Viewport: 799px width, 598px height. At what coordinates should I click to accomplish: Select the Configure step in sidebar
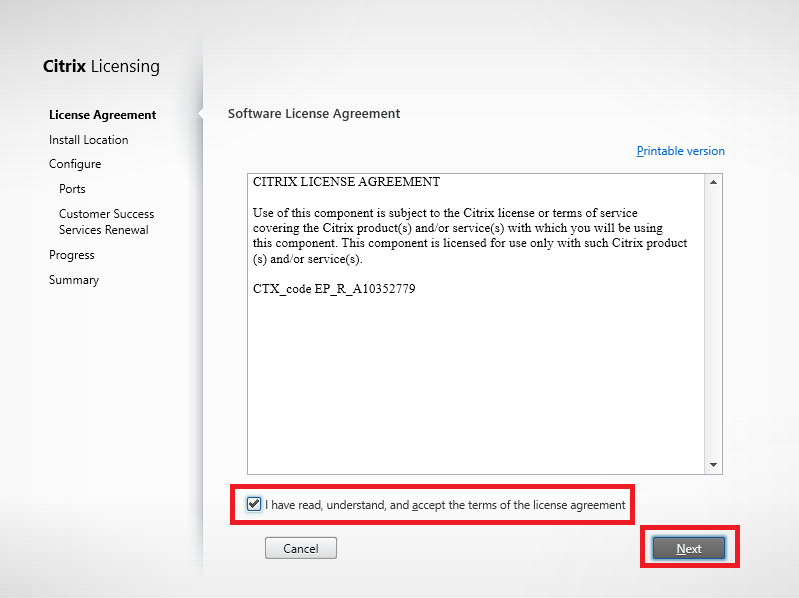75,164
